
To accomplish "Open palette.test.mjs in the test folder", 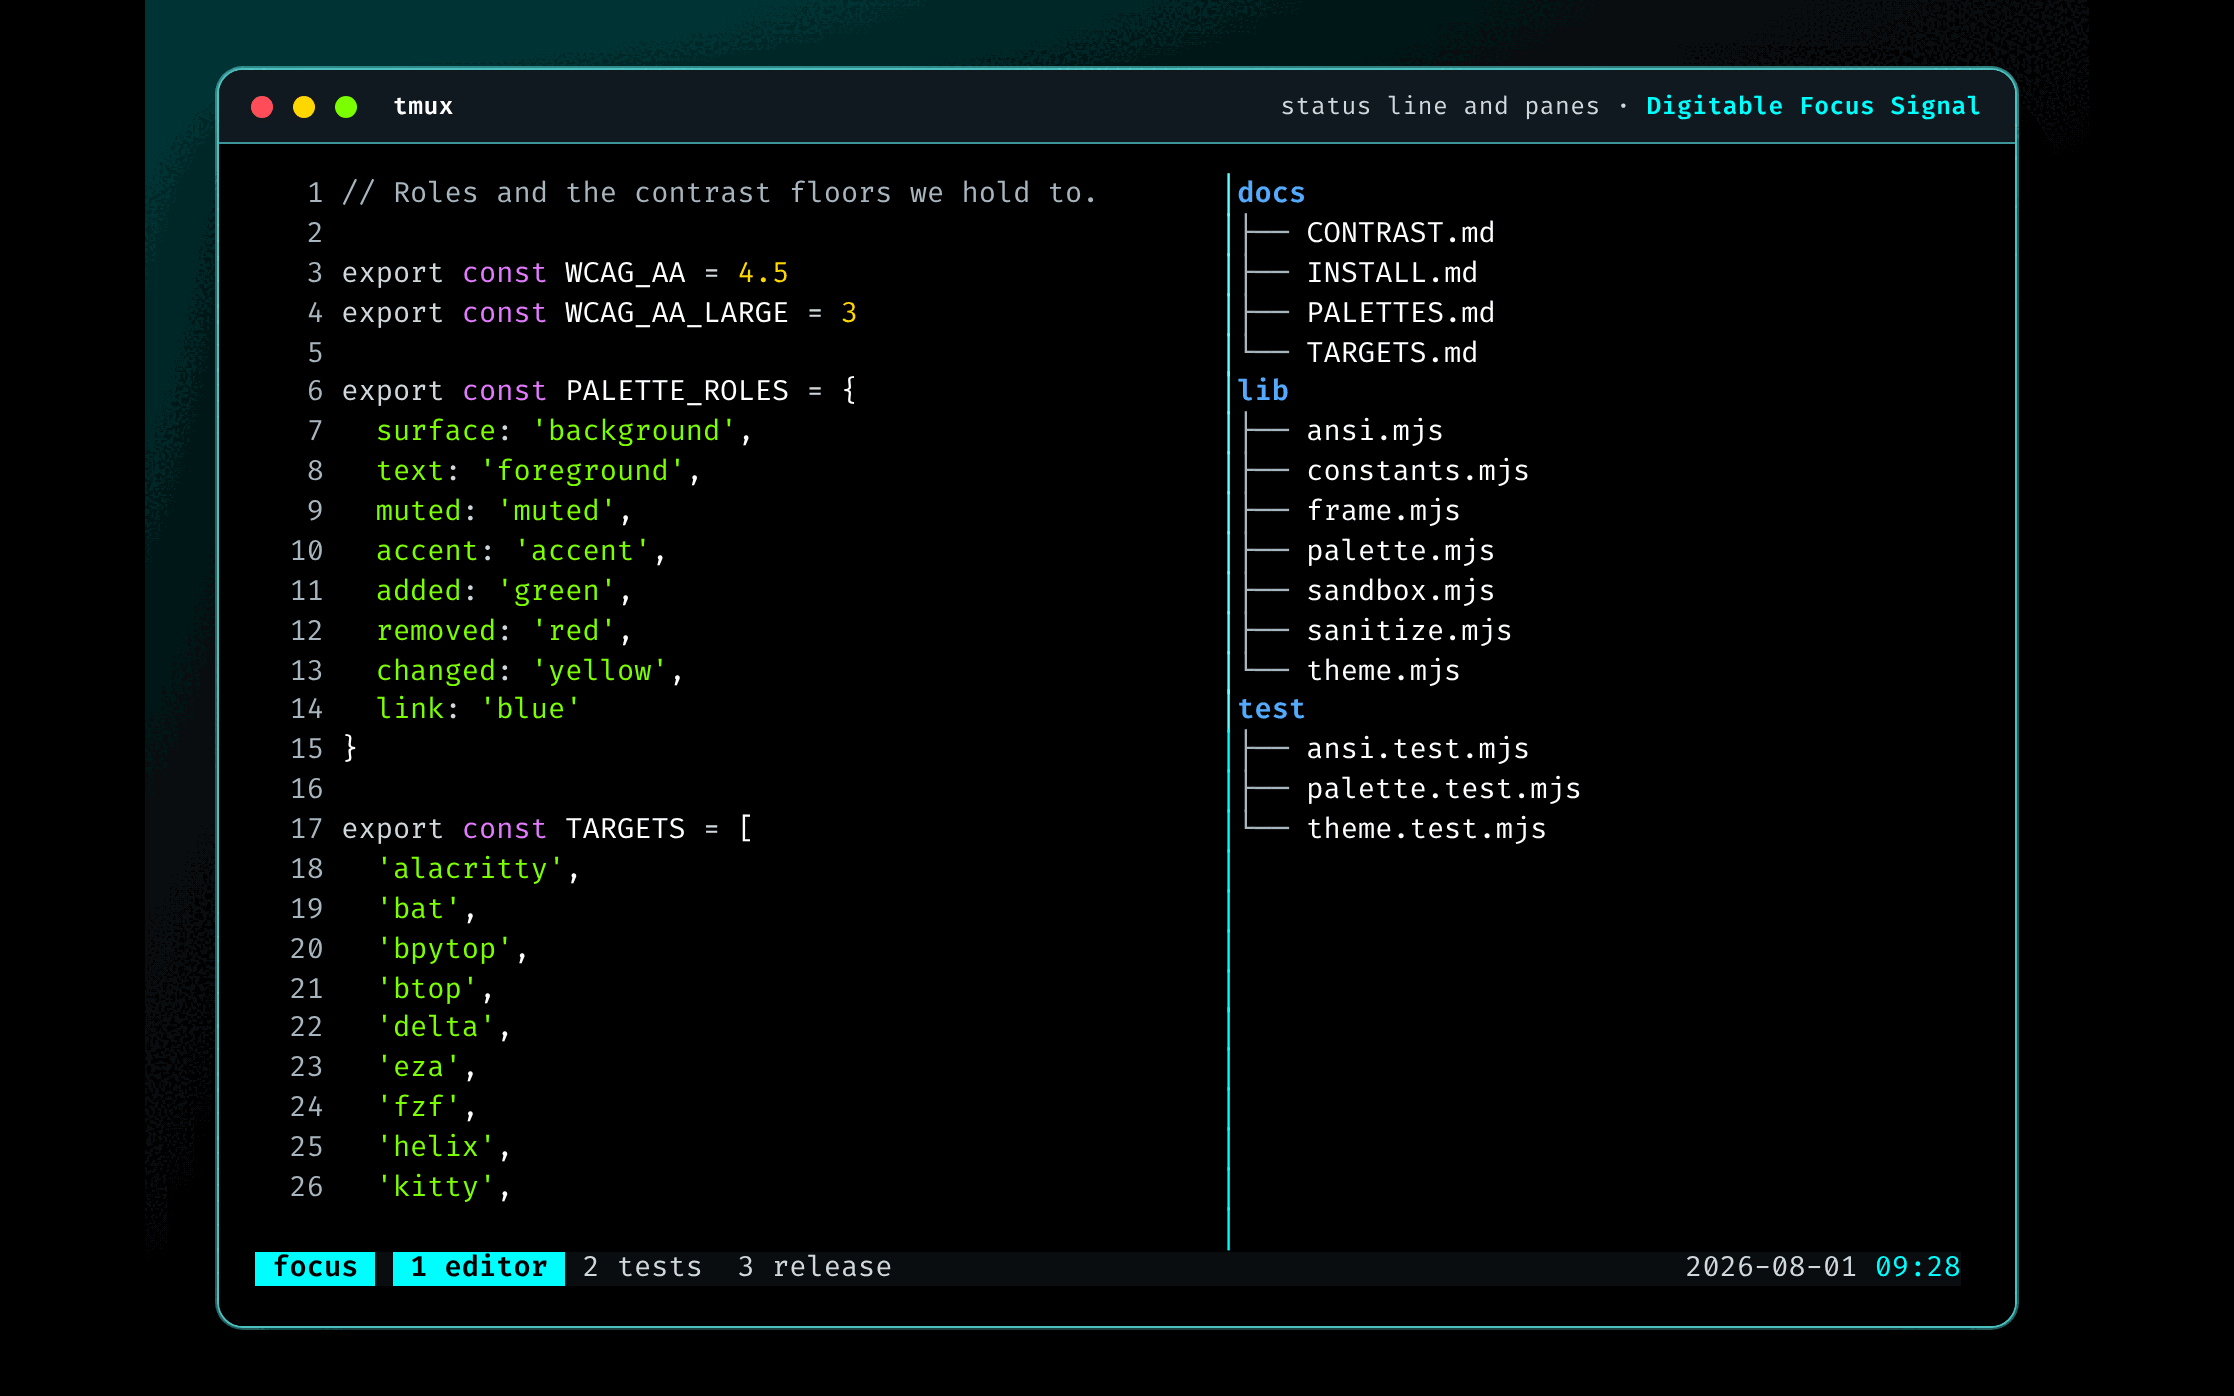I will (x=1443, y=788).
